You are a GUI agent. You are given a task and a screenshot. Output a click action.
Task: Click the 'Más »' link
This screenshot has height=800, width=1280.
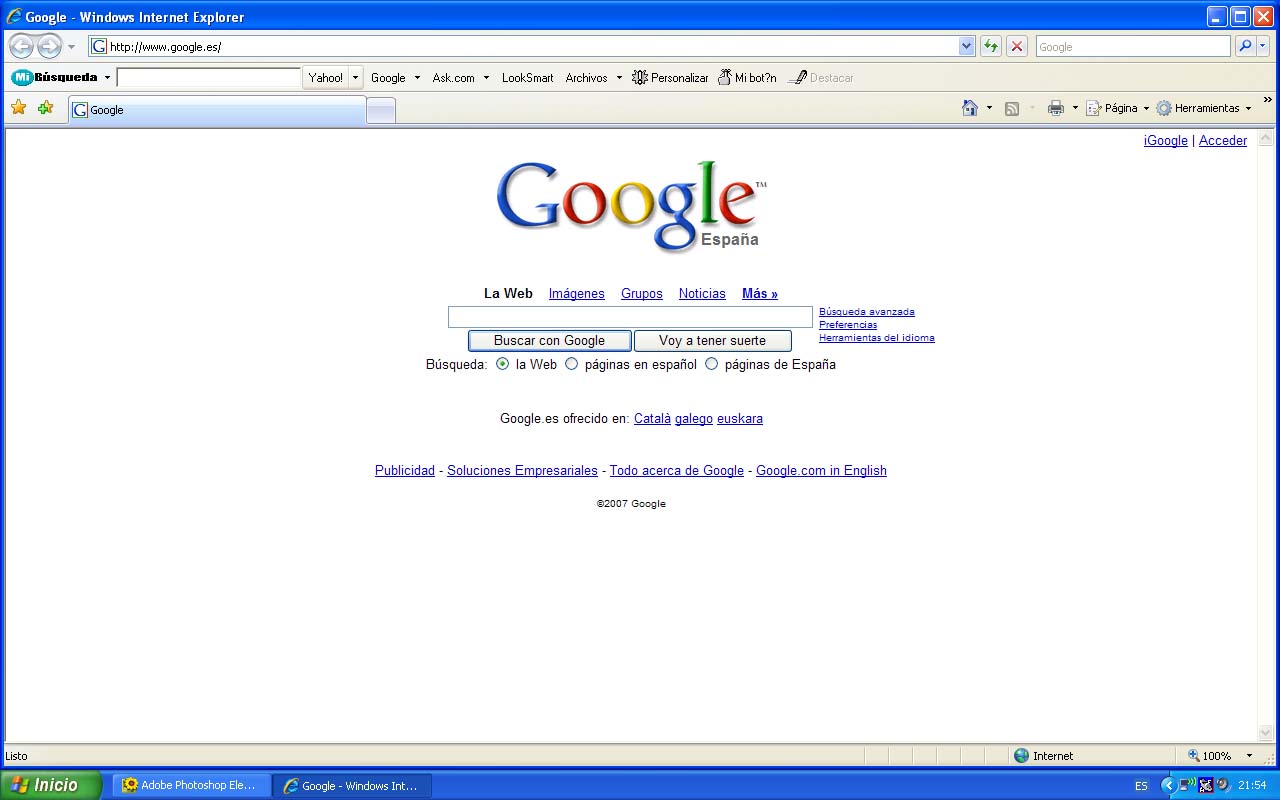click(x=760, y=293)
